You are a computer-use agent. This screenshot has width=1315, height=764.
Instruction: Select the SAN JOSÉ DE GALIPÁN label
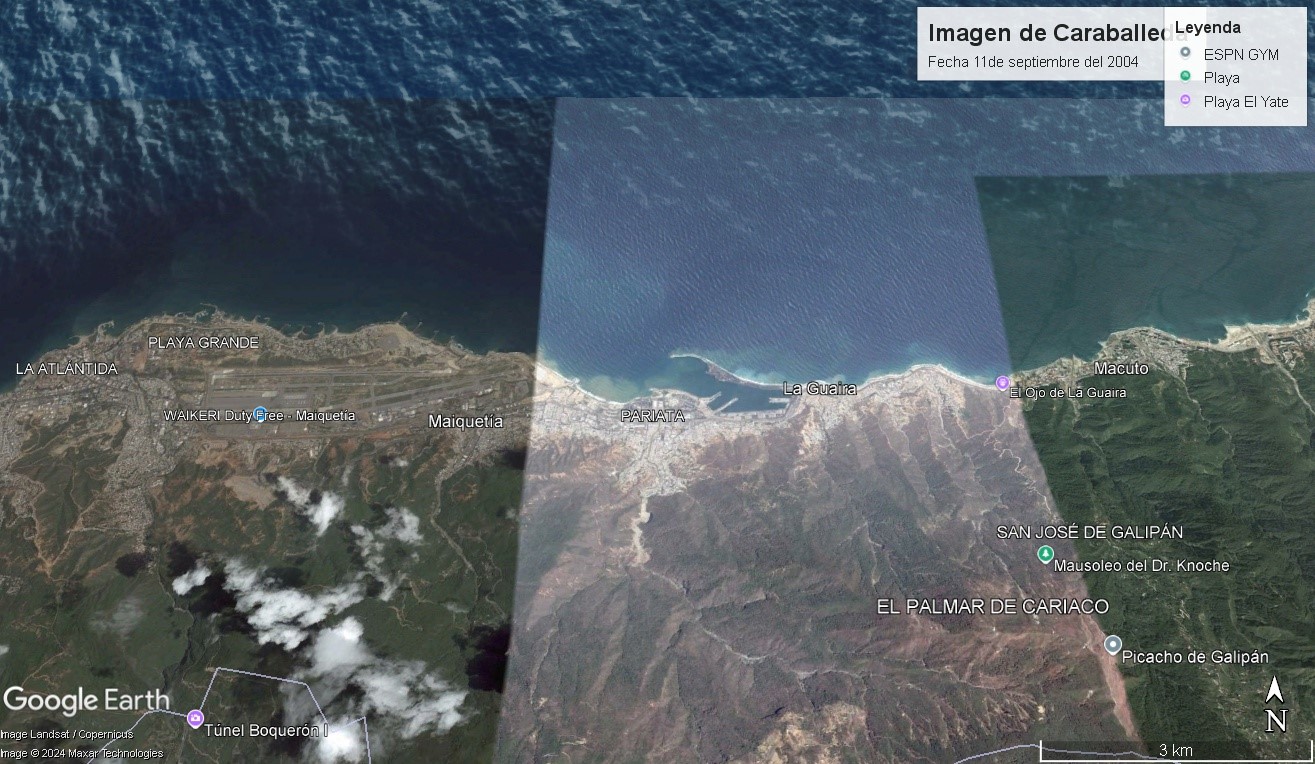[x=1089, y=532]
